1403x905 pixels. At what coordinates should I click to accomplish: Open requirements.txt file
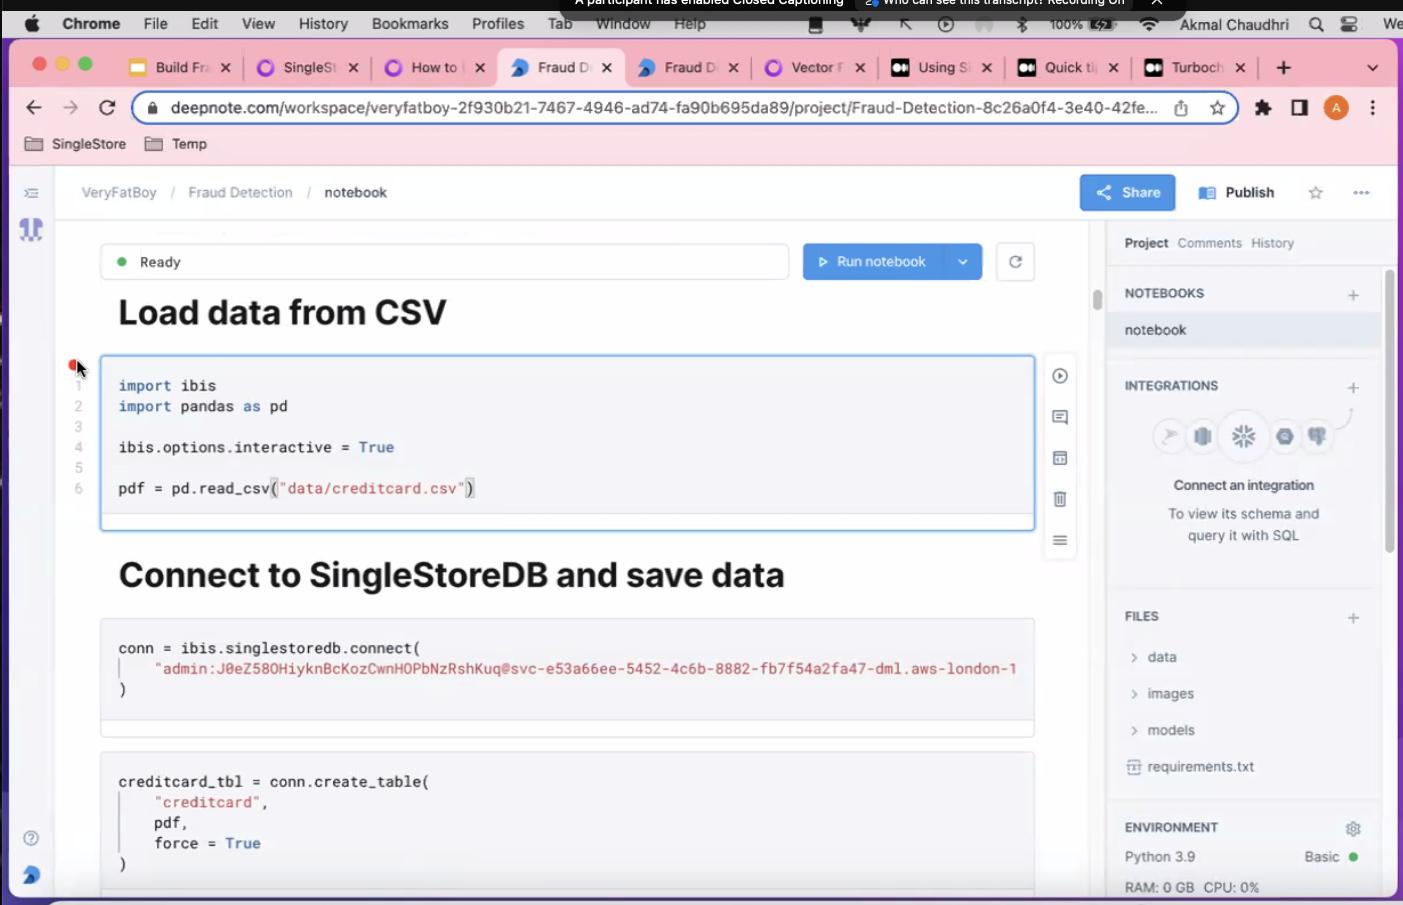pyautogui.click(x=1200, y=767)
